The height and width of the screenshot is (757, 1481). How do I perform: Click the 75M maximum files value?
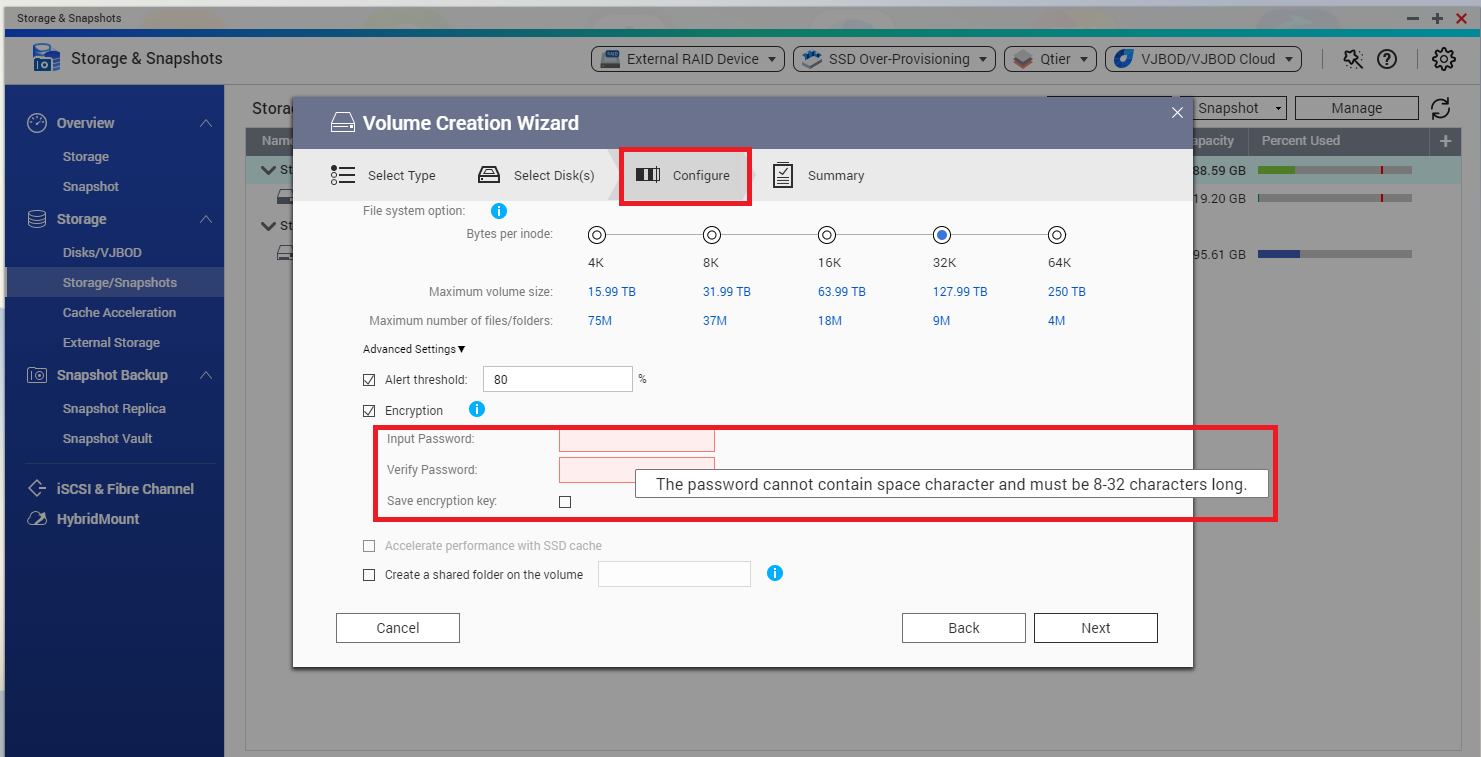point(600,321)
